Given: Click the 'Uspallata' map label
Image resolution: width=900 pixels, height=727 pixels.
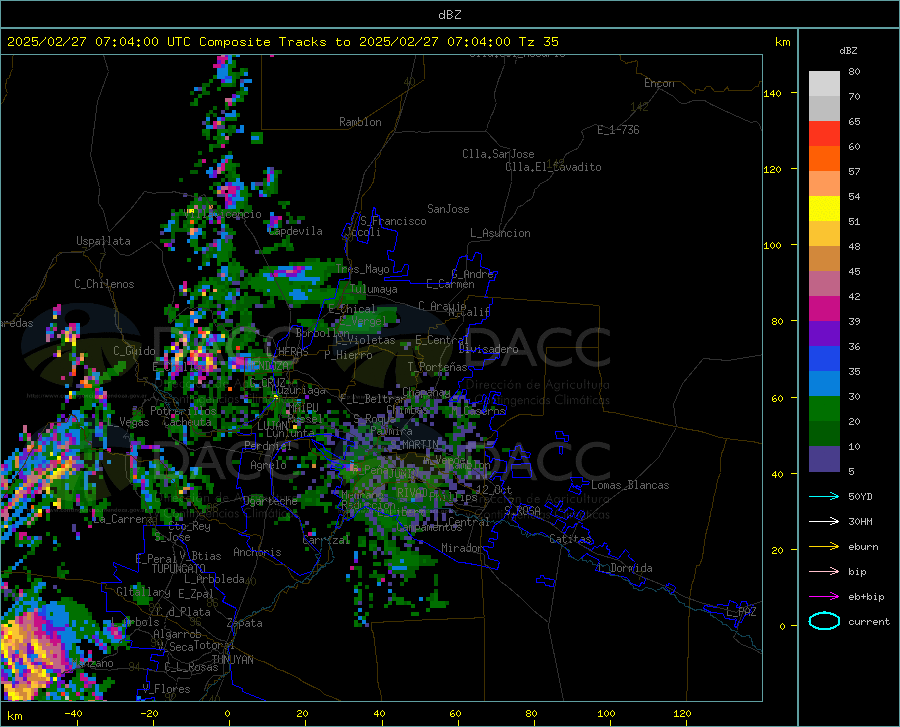Looking at the screenshot, I should 103,242.
